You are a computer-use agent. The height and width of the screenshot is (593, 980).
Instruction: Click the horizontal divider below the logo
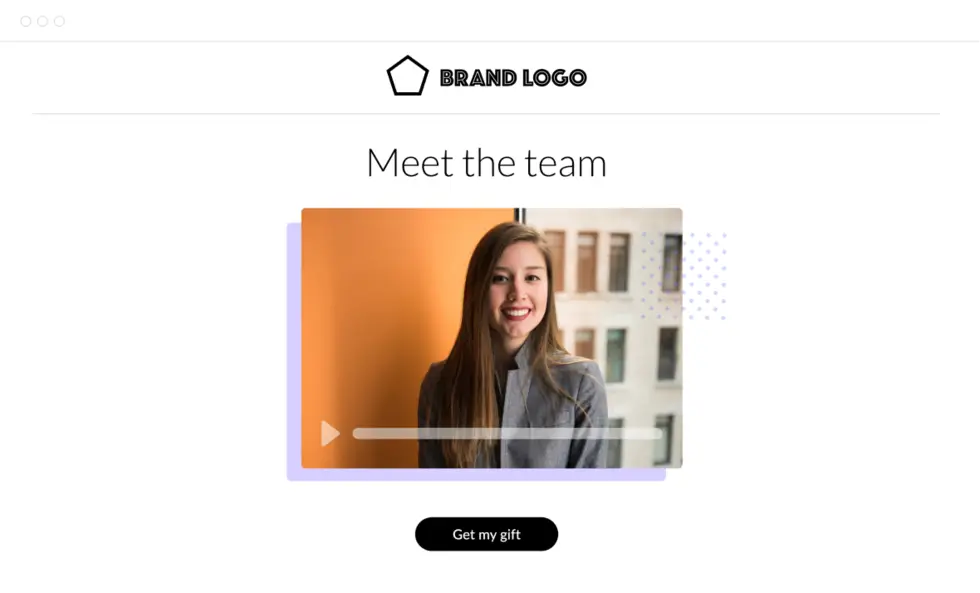[x=486, y=114]
